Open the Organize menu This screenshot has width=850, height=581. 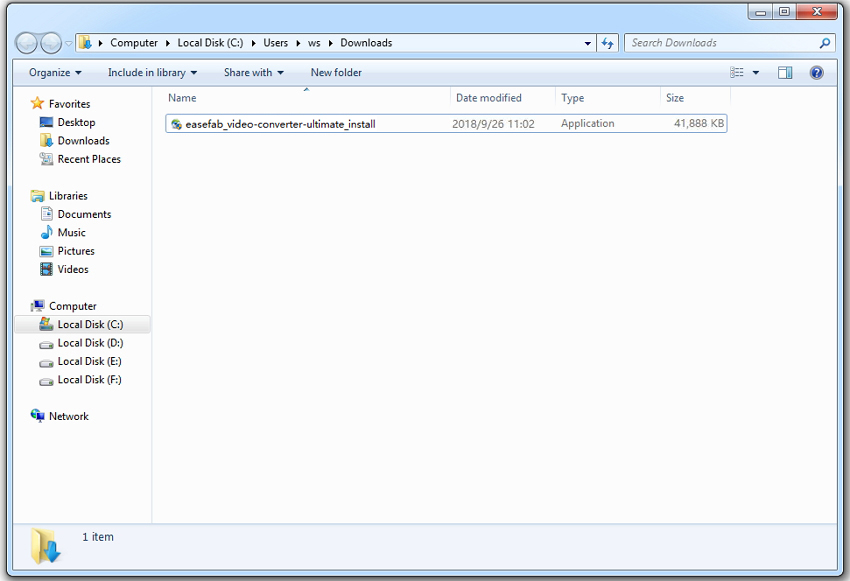tap(55, 73)
